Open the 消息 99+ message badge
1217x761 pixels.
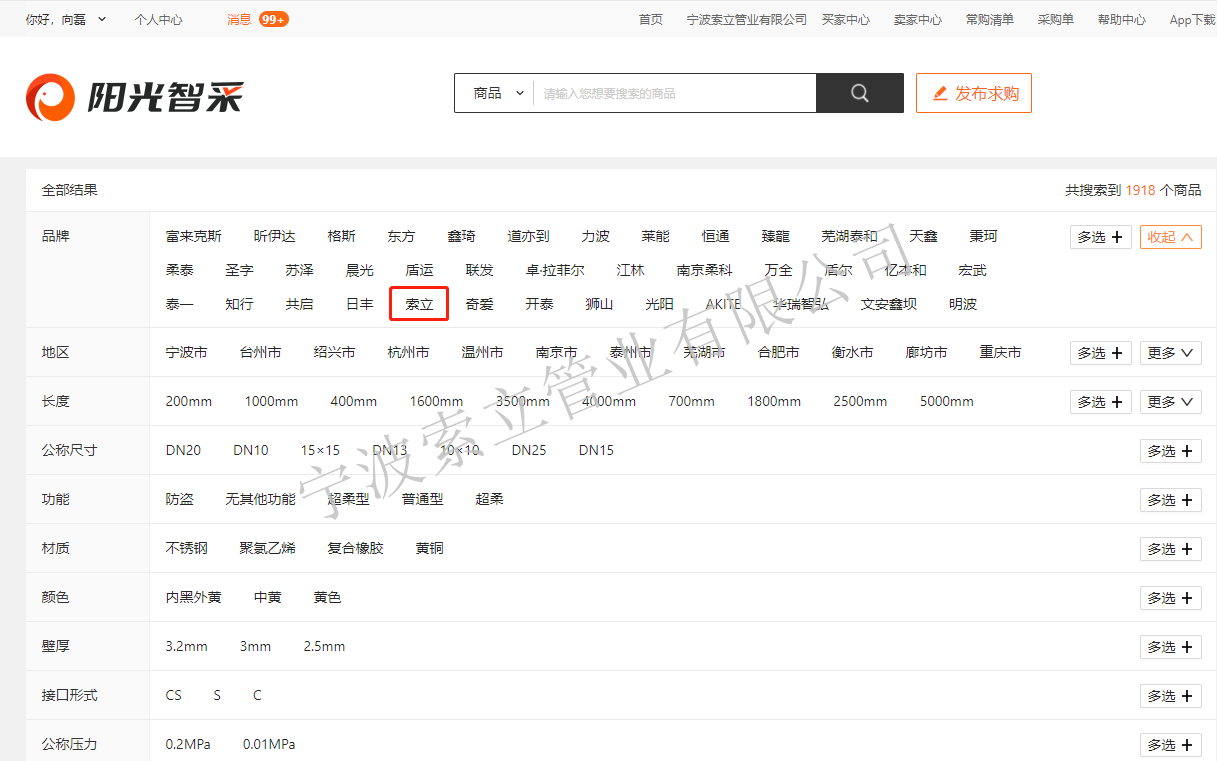[256, 18]
